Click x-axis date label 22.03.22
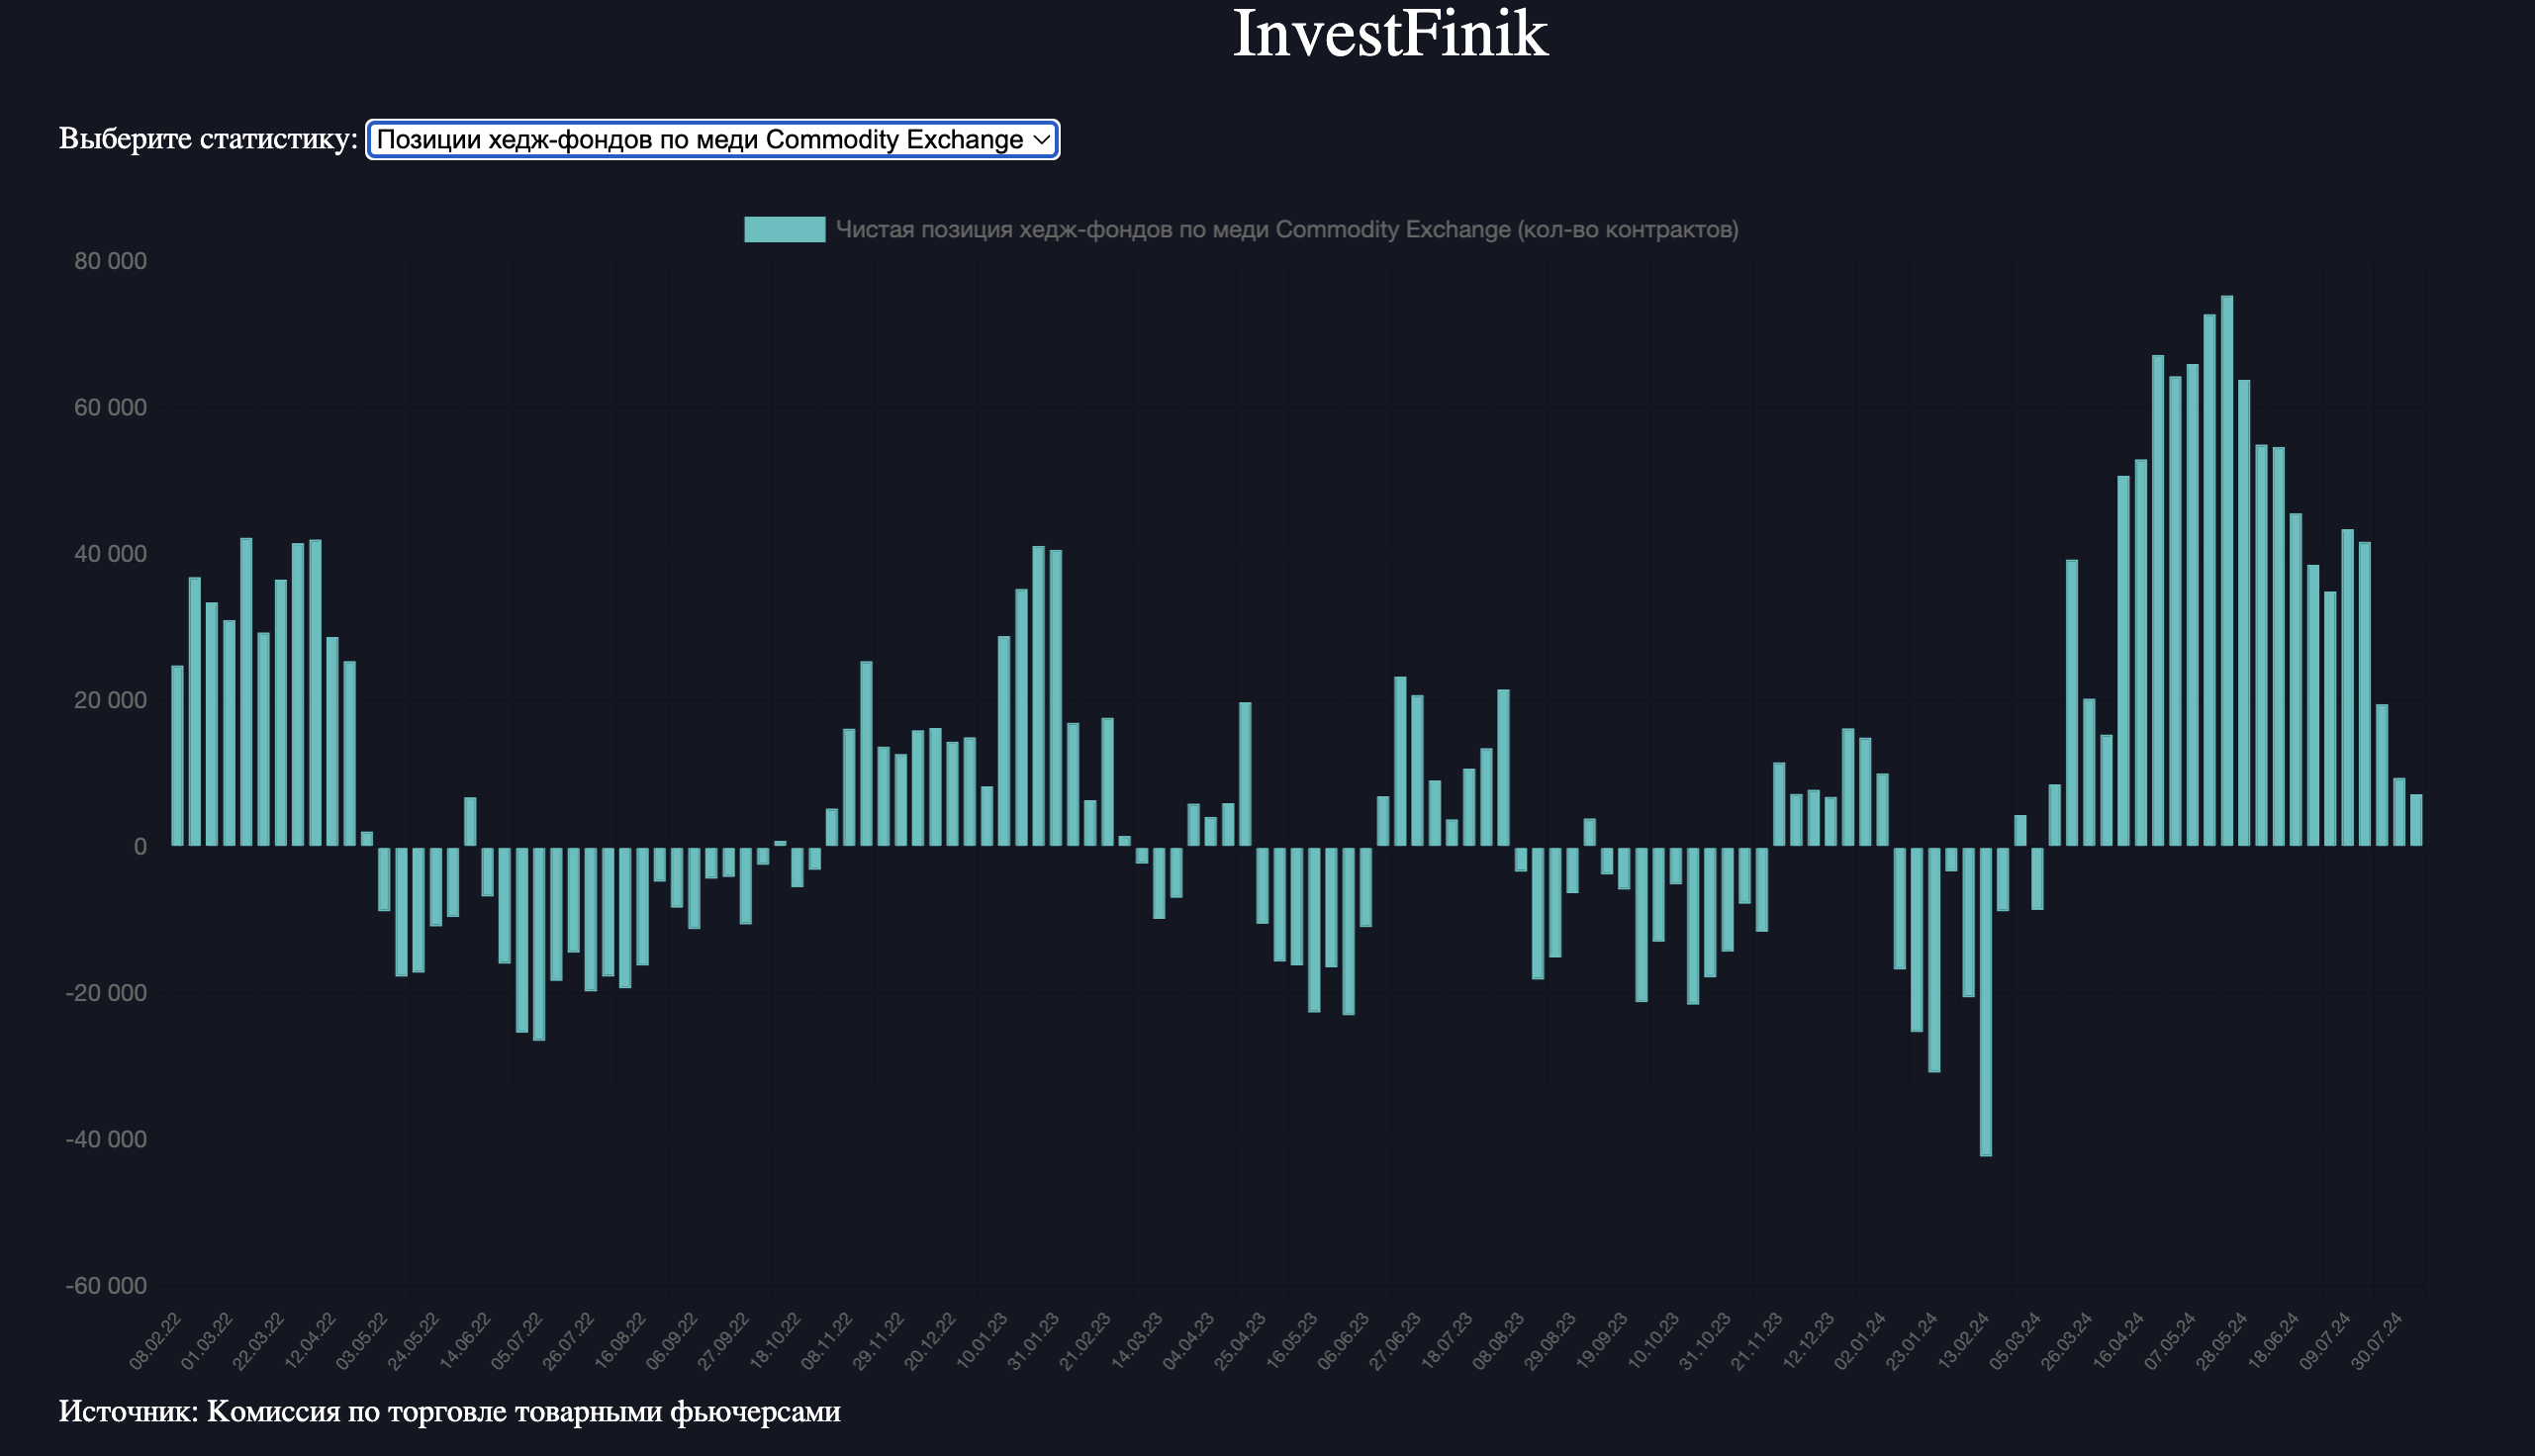The width and height of the screenshot is (2535, 1456). pyautogui.click(x=258, y=1341)
